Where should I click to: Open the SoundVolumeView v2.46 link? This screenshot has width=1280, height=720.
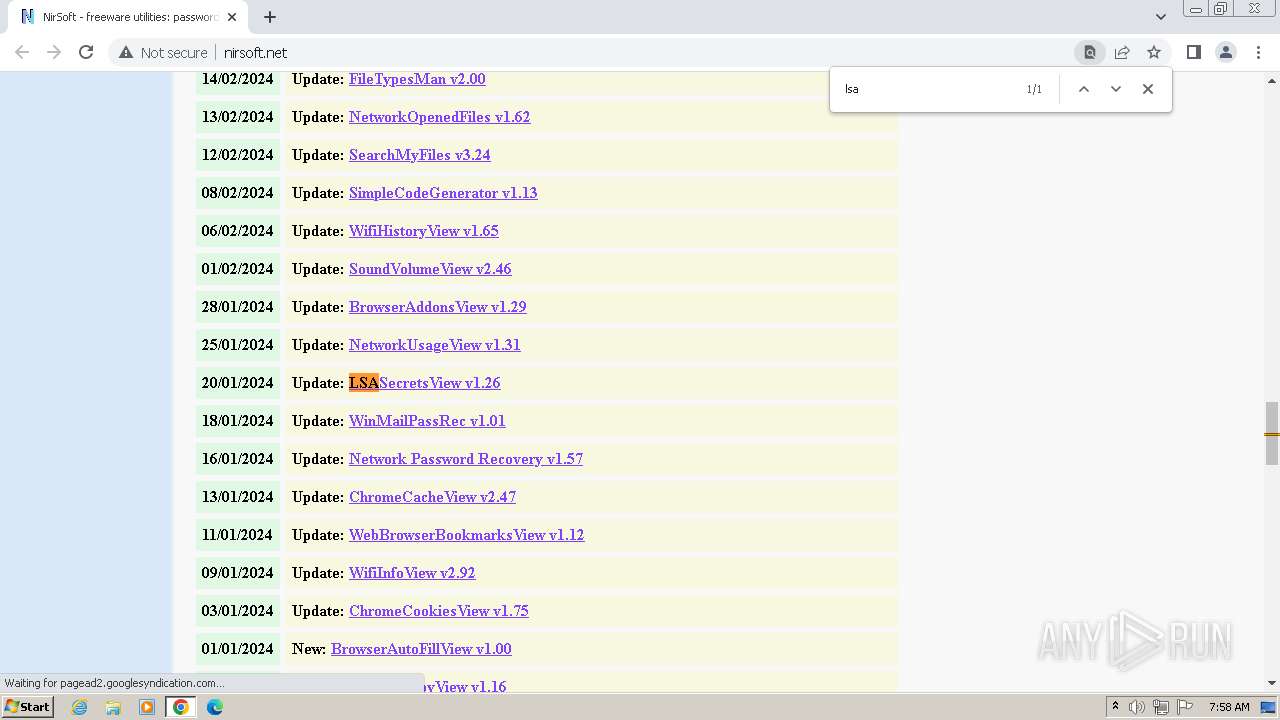tap(430, 269)
